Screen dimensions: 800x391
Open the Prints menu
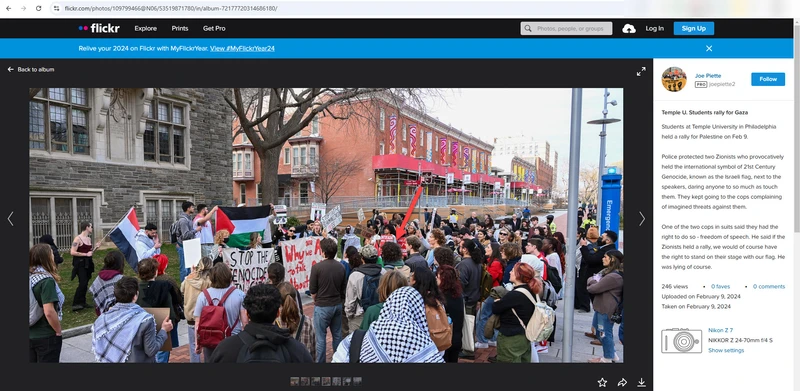click(180, 29)
